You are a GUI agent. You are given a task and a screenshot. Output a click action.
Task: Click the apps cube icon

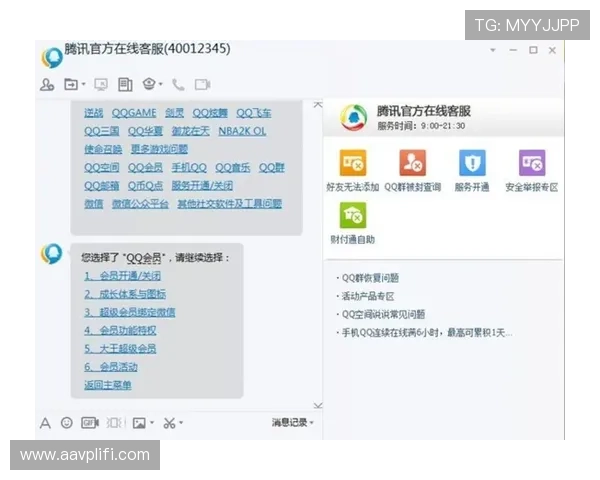[149, 84]
